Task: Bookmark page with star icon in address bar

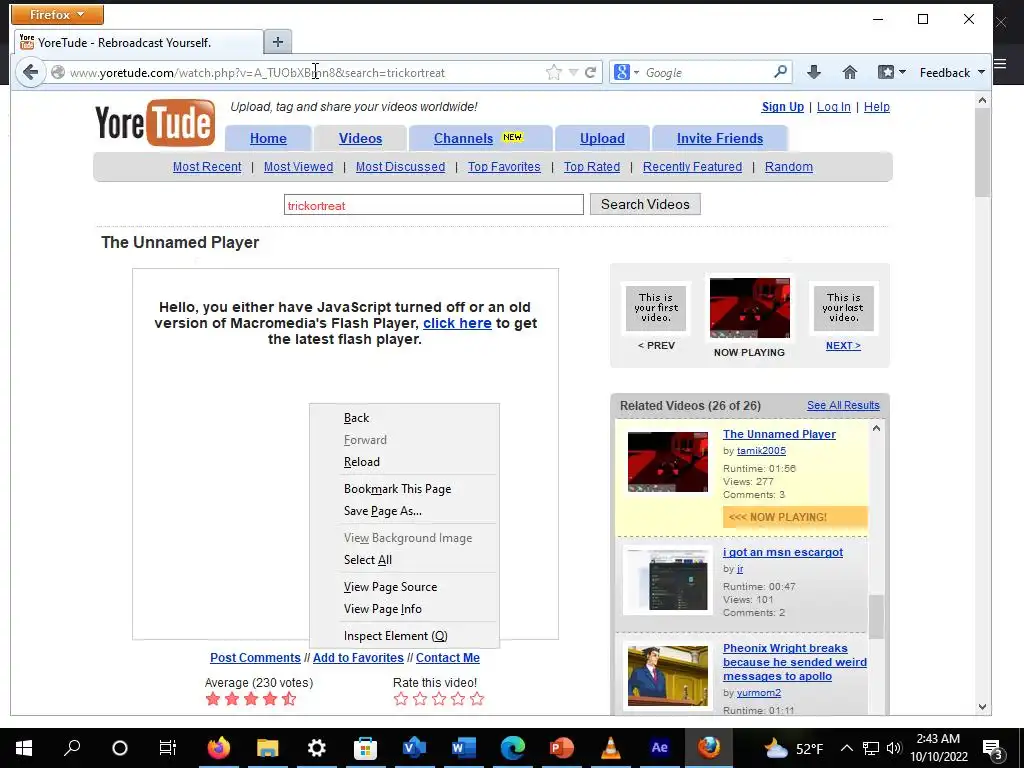Action: tap(553, 72)
